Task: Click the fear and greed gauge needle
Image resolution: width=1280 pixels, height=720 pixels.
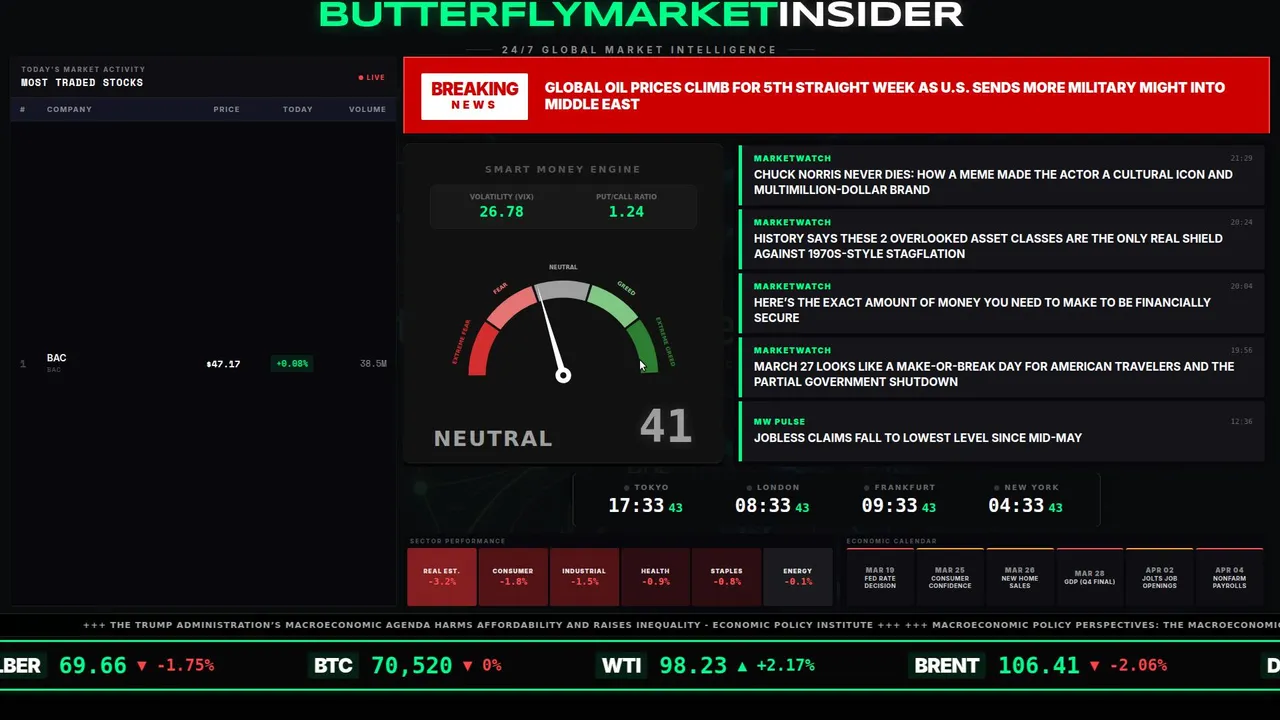Action: (551, 334)
